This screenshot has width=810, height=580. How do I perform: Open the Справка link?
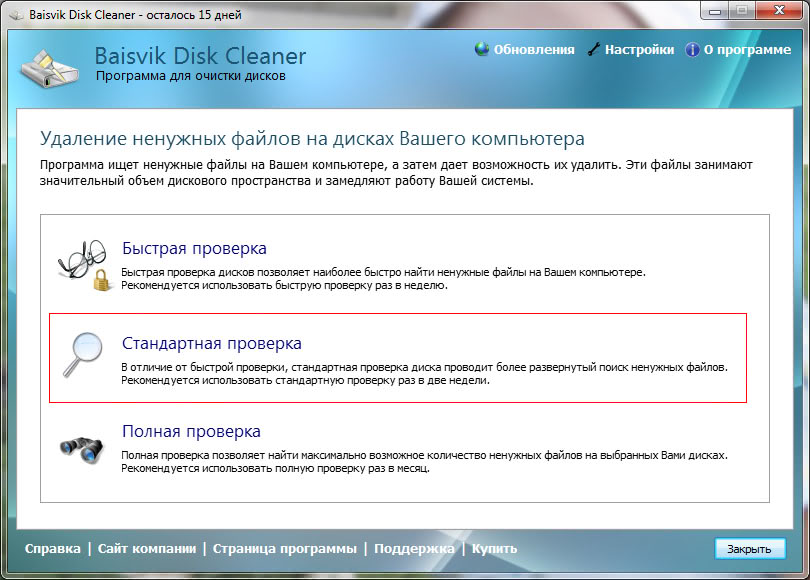[x=53, y=548]
